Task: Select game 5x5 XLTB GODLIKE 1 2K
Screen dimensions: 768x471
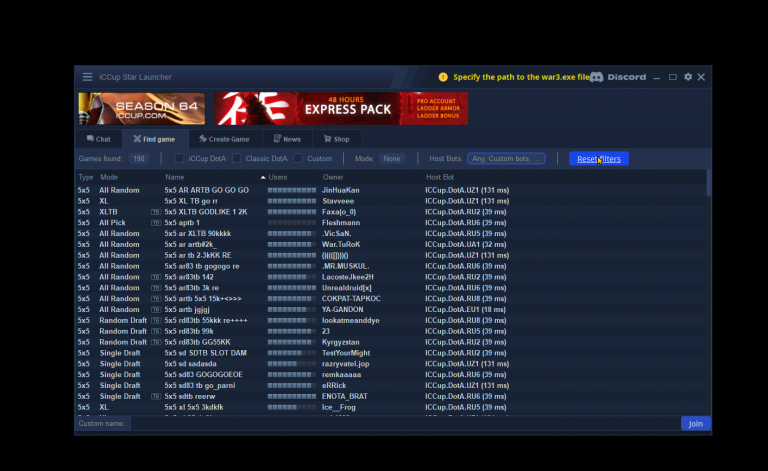Action: [391, 212]
